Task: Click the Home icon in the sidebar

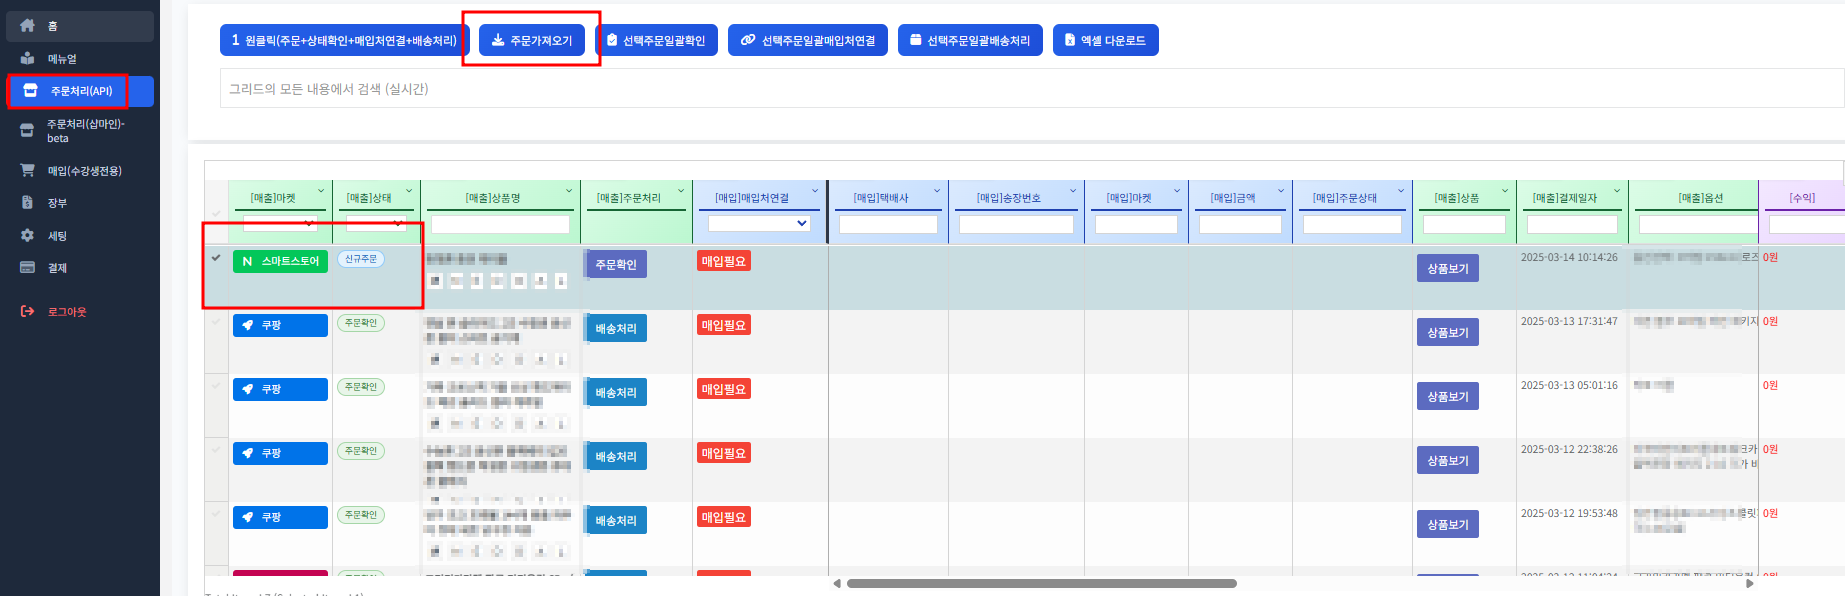Action: pyautogui.click(x=27, y=26)
